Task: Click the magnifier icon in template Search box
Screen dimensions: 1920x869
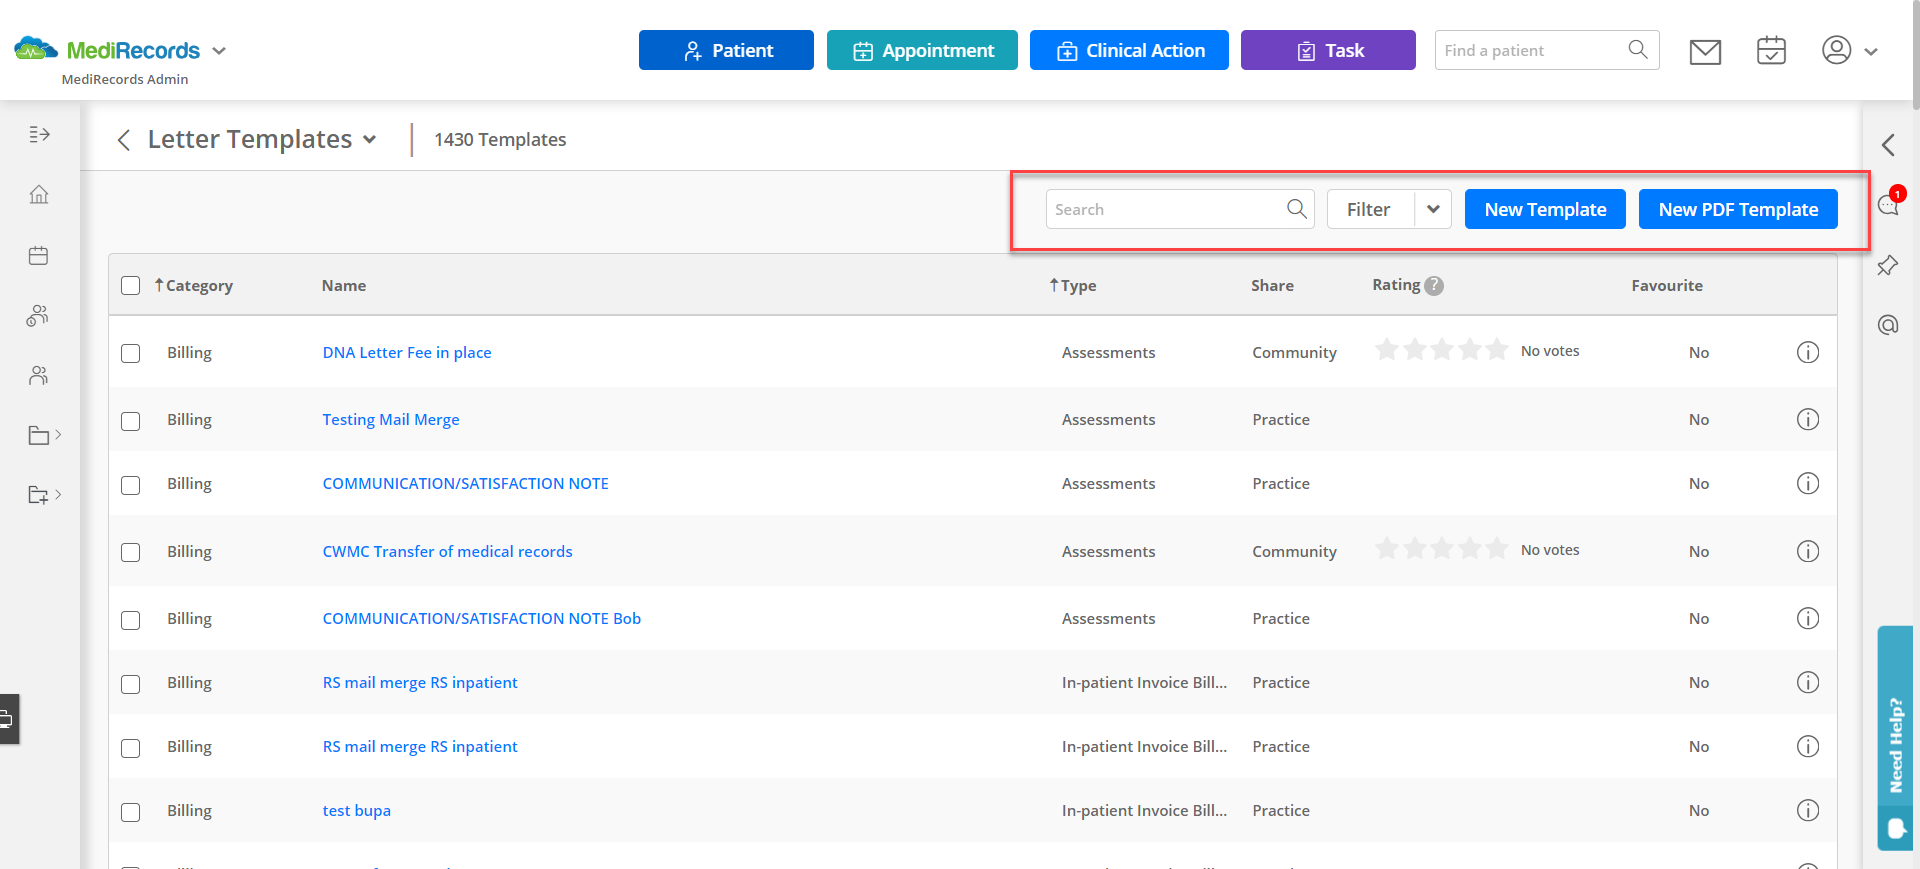Action: point(1297,208)
